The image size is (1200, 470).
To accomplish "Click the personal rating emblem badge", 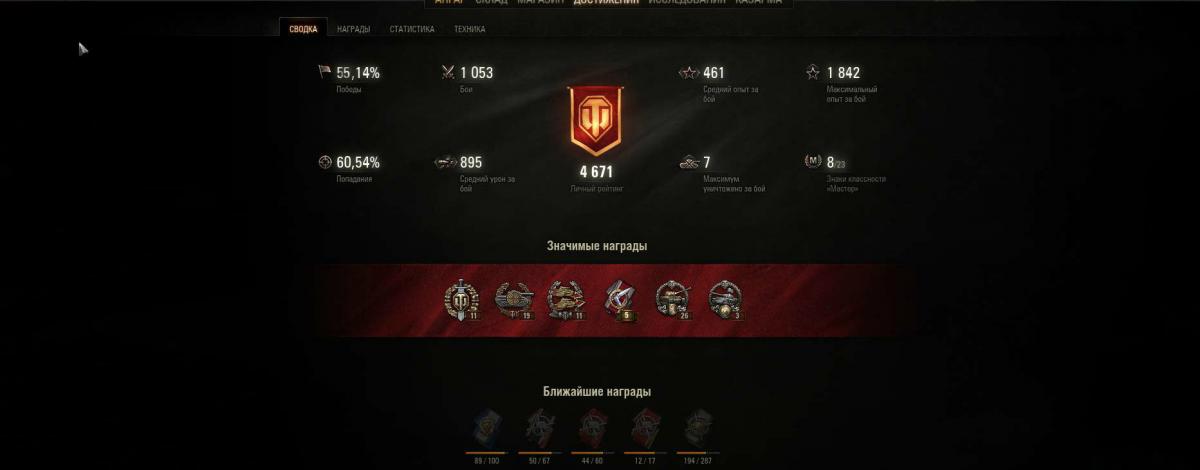I will coord(596,122).
